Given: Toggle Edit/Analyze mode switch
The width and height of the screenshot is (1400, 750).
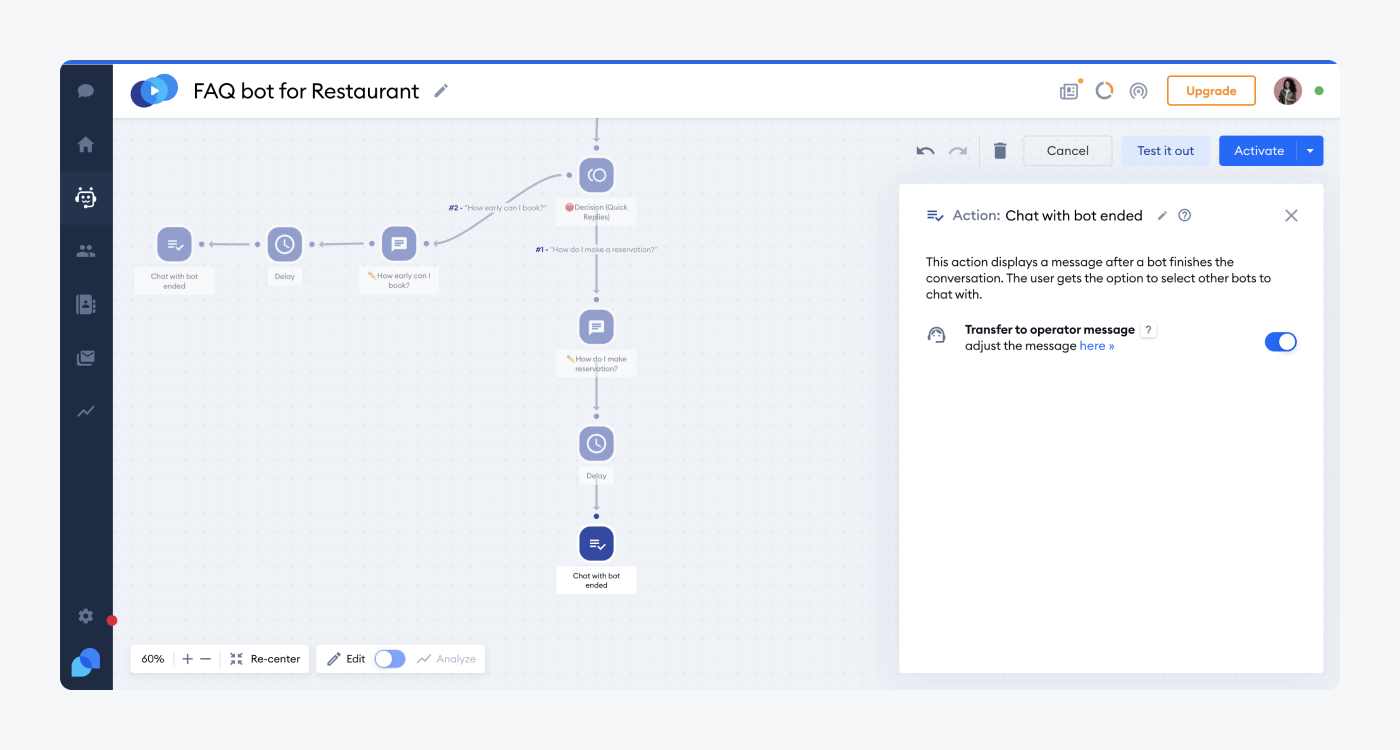Looking at the screenshot, I should point(390,659).
